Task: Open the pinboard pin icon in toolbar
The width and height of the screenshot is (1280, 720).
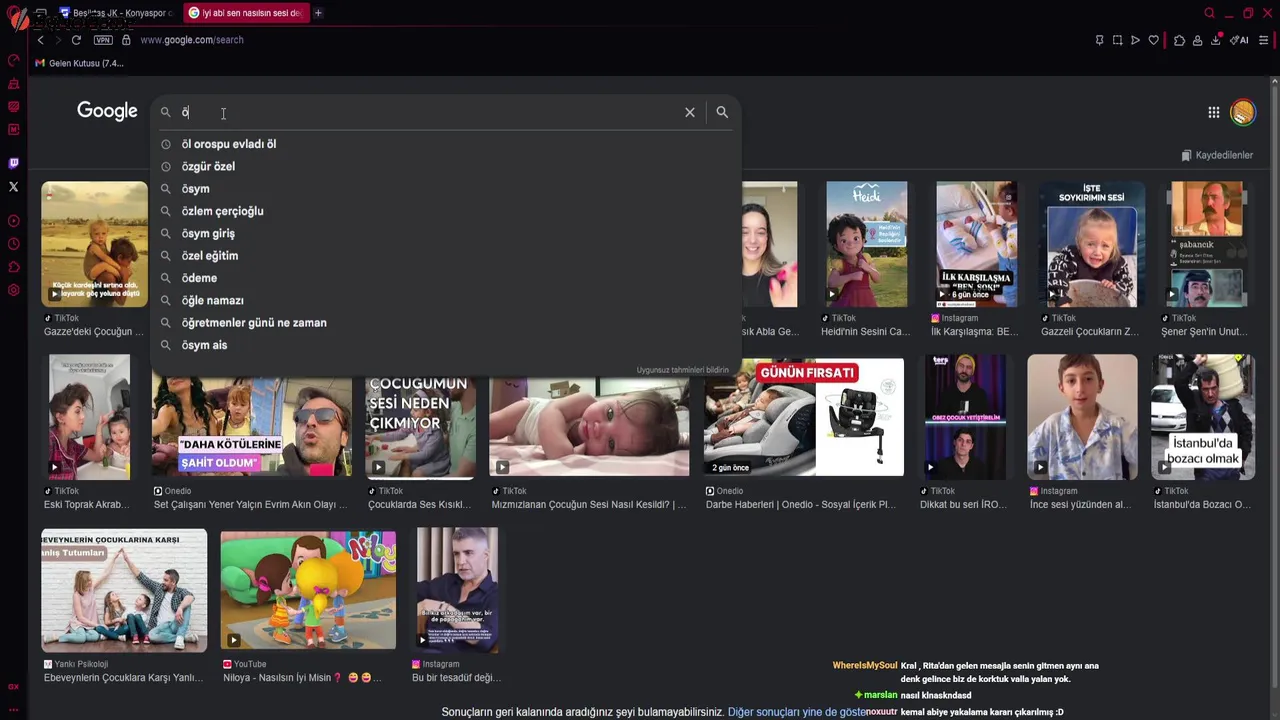Action: [1099, 40]
